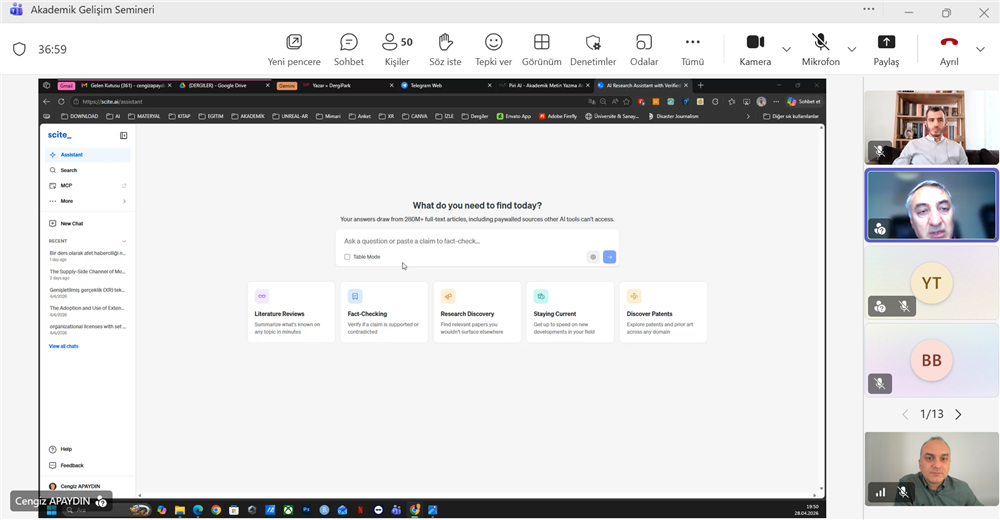Expand the Mikrofon options arrow

pyautogui.click(x=852, y=49)
